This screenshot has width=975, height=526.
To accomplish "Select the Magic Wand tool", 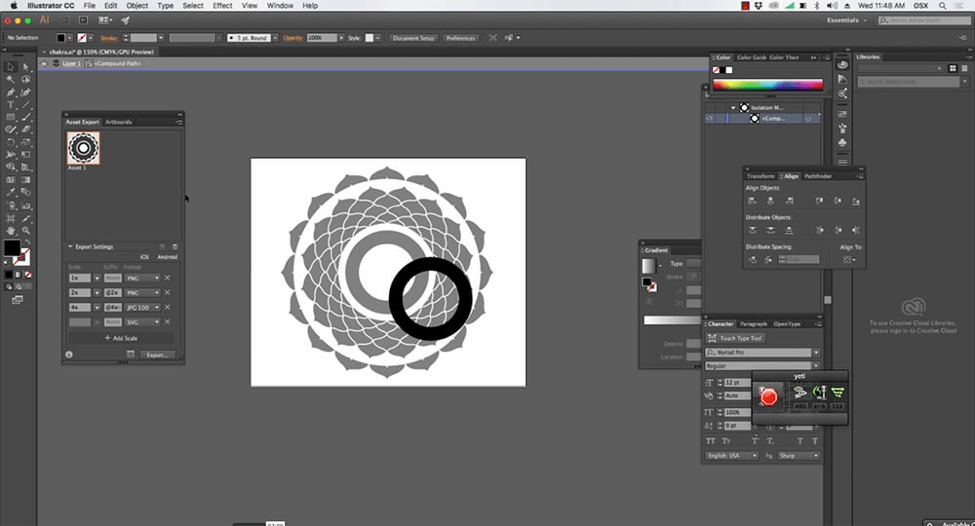I will point(11,80).
